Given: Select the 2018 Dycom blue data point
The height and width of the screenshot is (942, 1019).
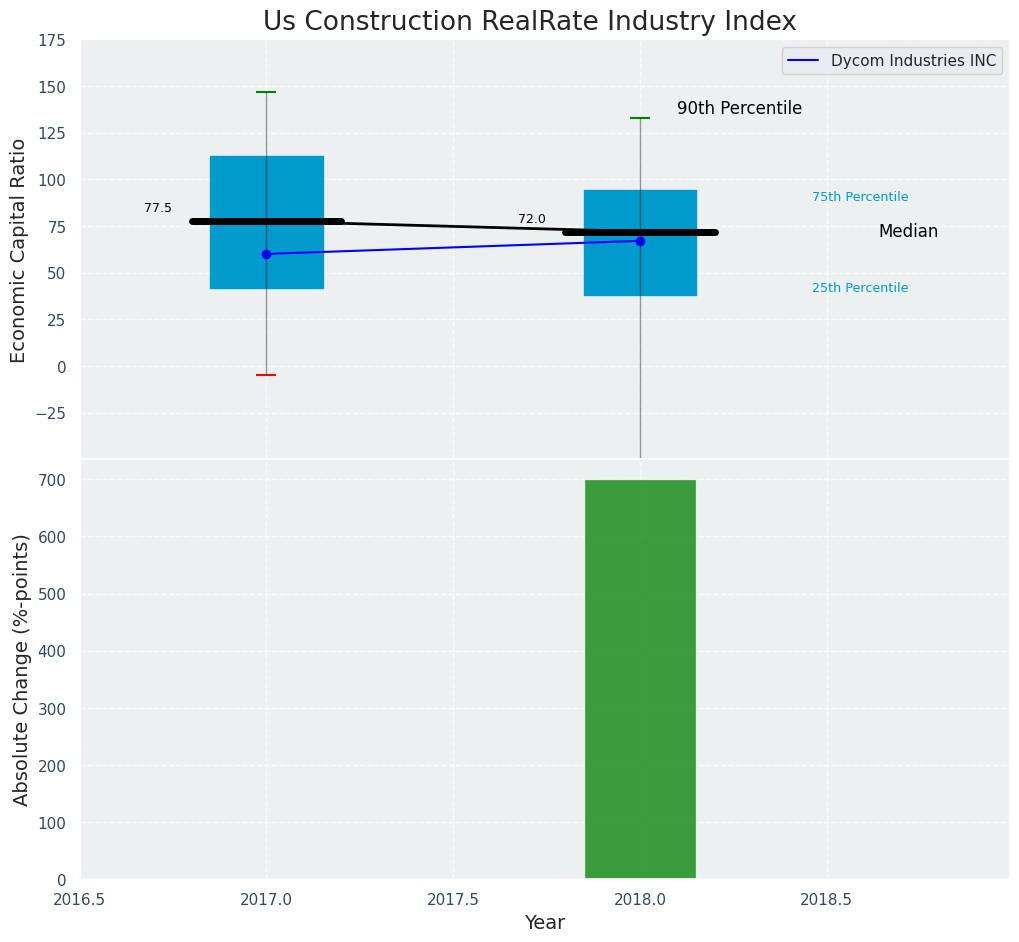Looking at the screenshot, I should click(640, 241).
